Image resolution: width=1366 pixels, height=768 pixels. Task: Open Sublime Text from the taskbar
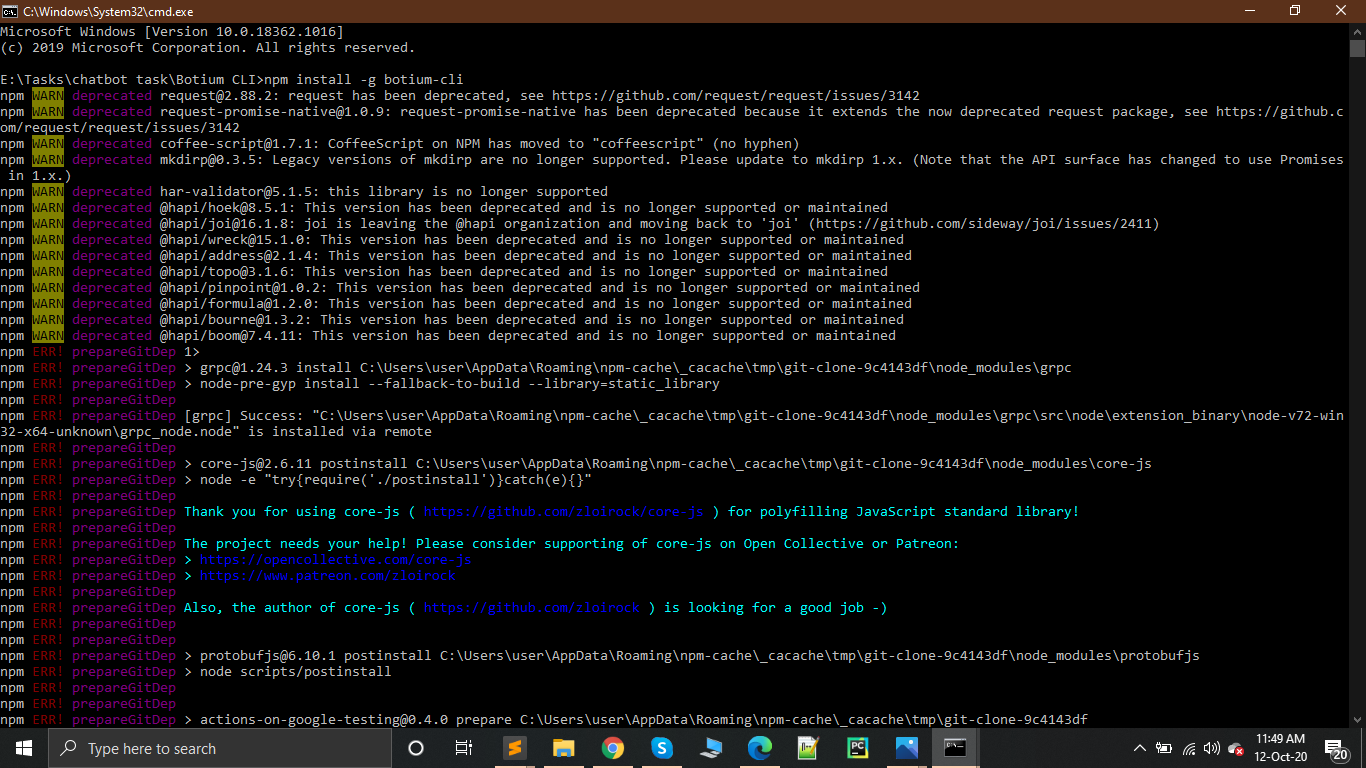[x=514, y=747]
